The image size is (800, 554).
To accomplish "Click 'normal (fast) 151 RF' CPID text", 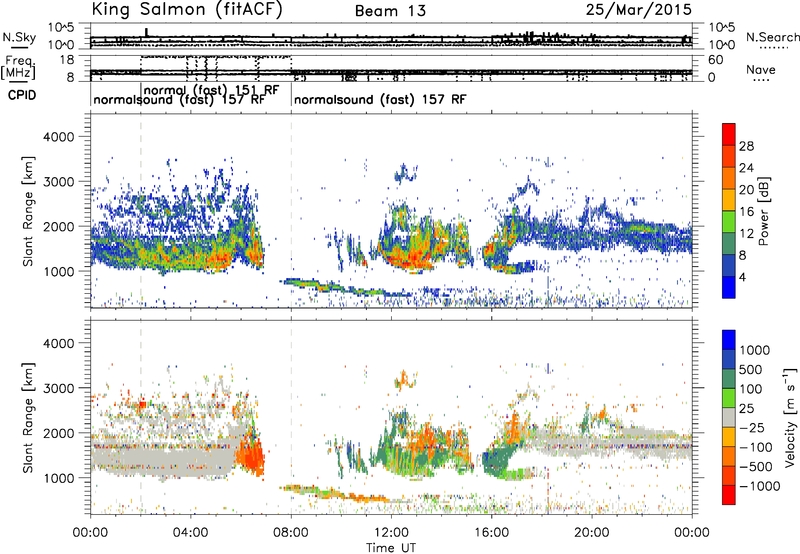I will click(x=211, y=90).
